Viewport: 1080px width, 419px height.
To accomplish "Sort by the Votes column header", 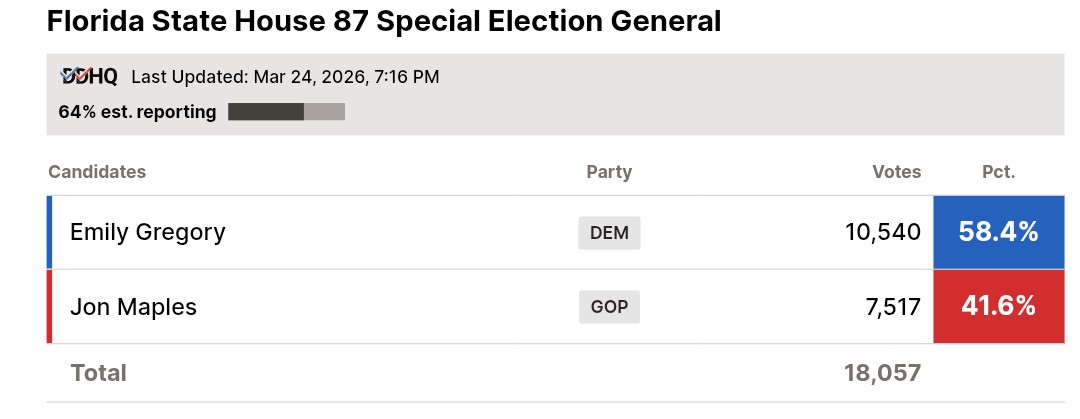I will pos(896,172).
